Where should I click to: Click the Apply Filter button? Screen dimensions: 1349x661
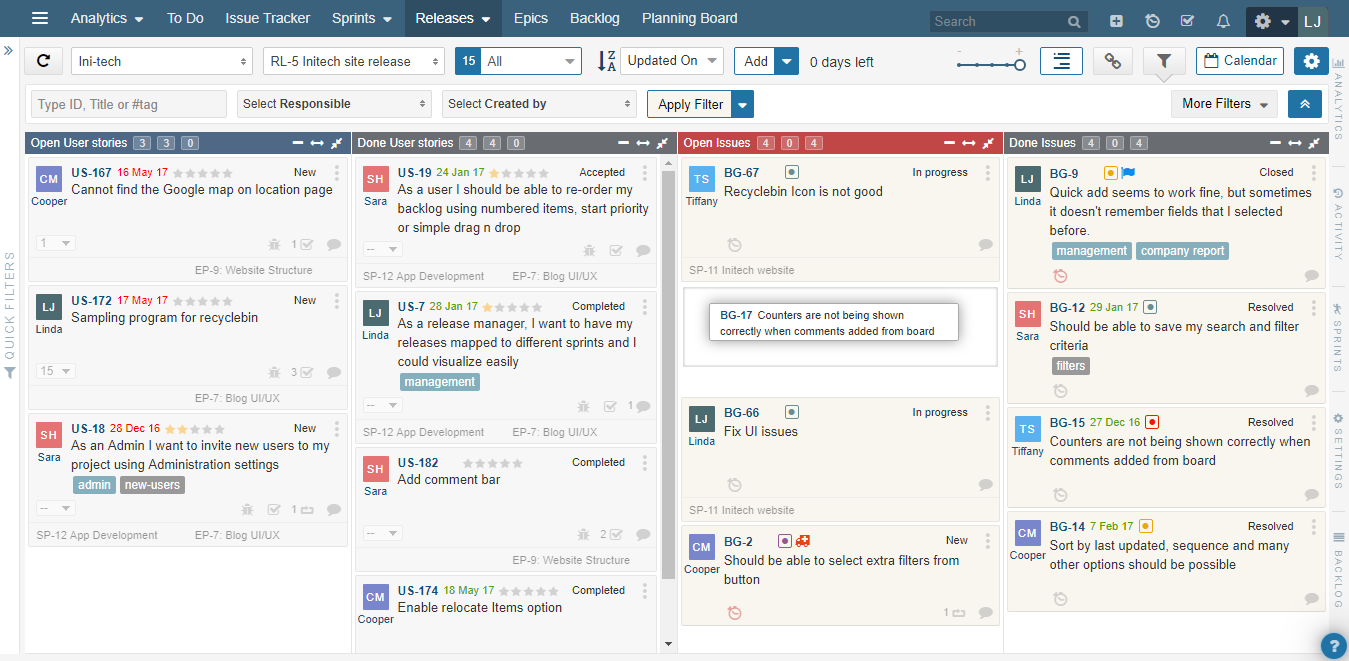coord(690,104)
